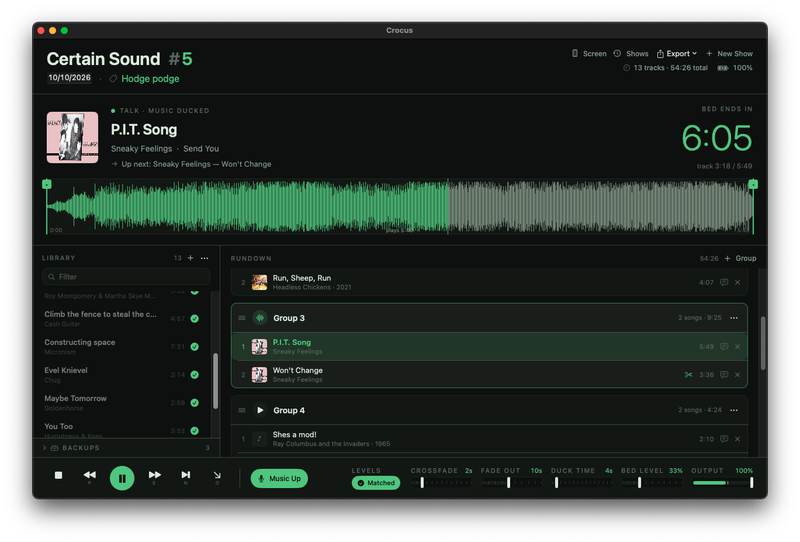This screenshot has height=542, width=800.
Task: Open notes for P.I.T. Song row
Action: [x=724, y=347]
